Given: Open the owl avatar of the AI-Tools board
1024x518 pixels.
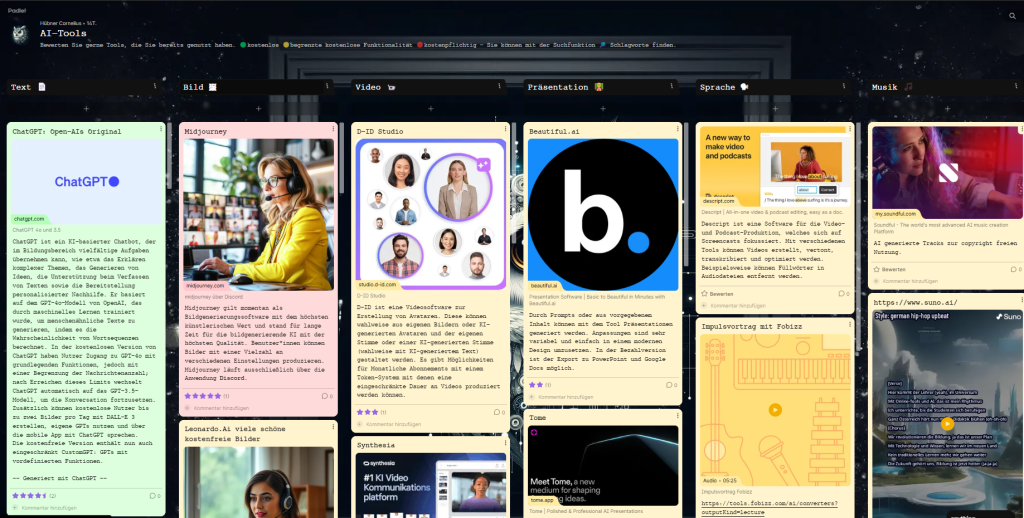Looking at the screenshot, I should (x=20, y=34).
